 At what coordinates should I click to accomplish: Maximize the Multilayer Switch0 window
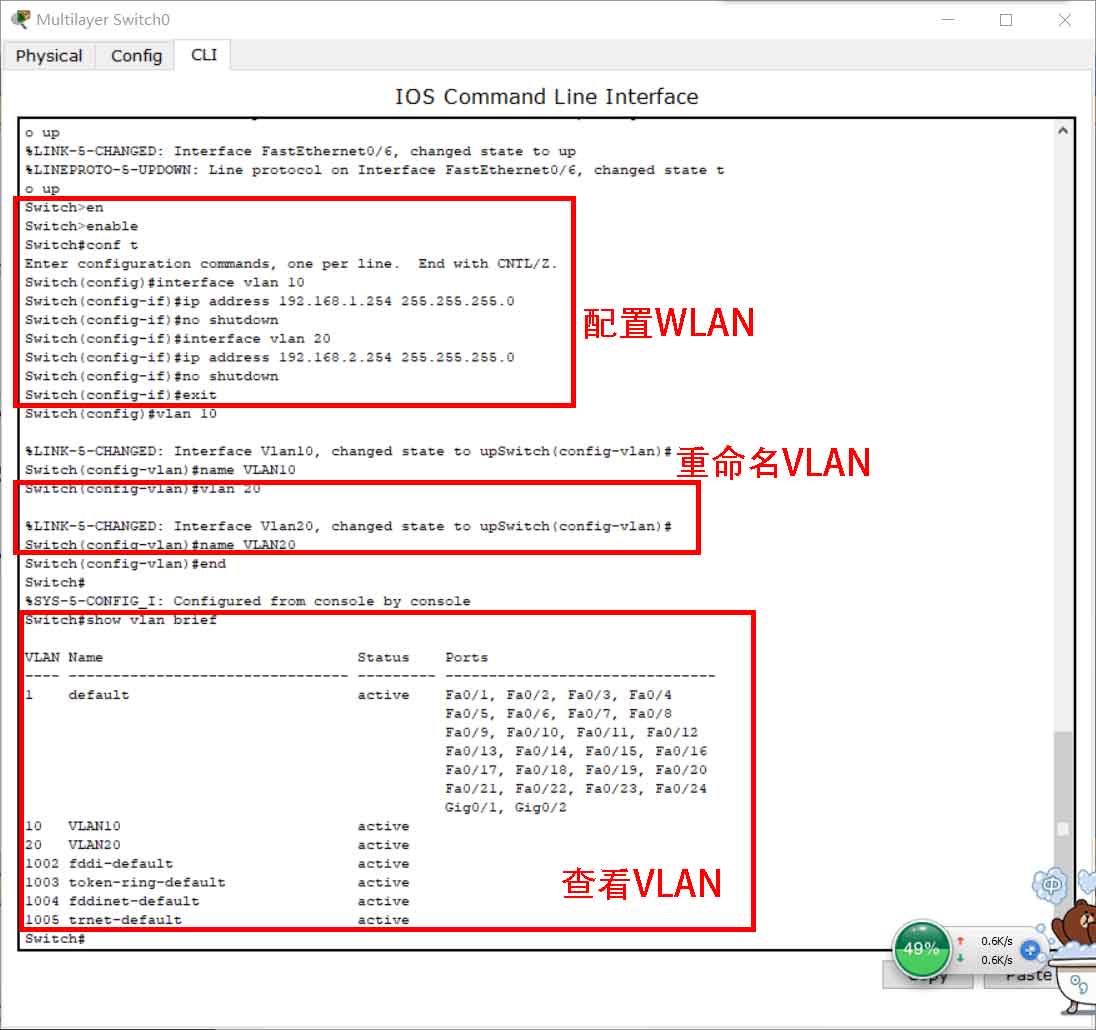point(1006,20)
